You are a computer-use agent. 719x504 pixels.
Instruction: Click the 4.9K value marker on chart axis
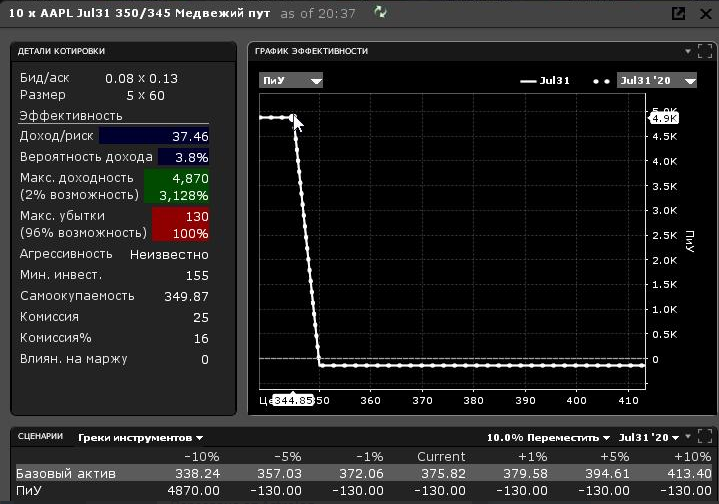[664, 118]
